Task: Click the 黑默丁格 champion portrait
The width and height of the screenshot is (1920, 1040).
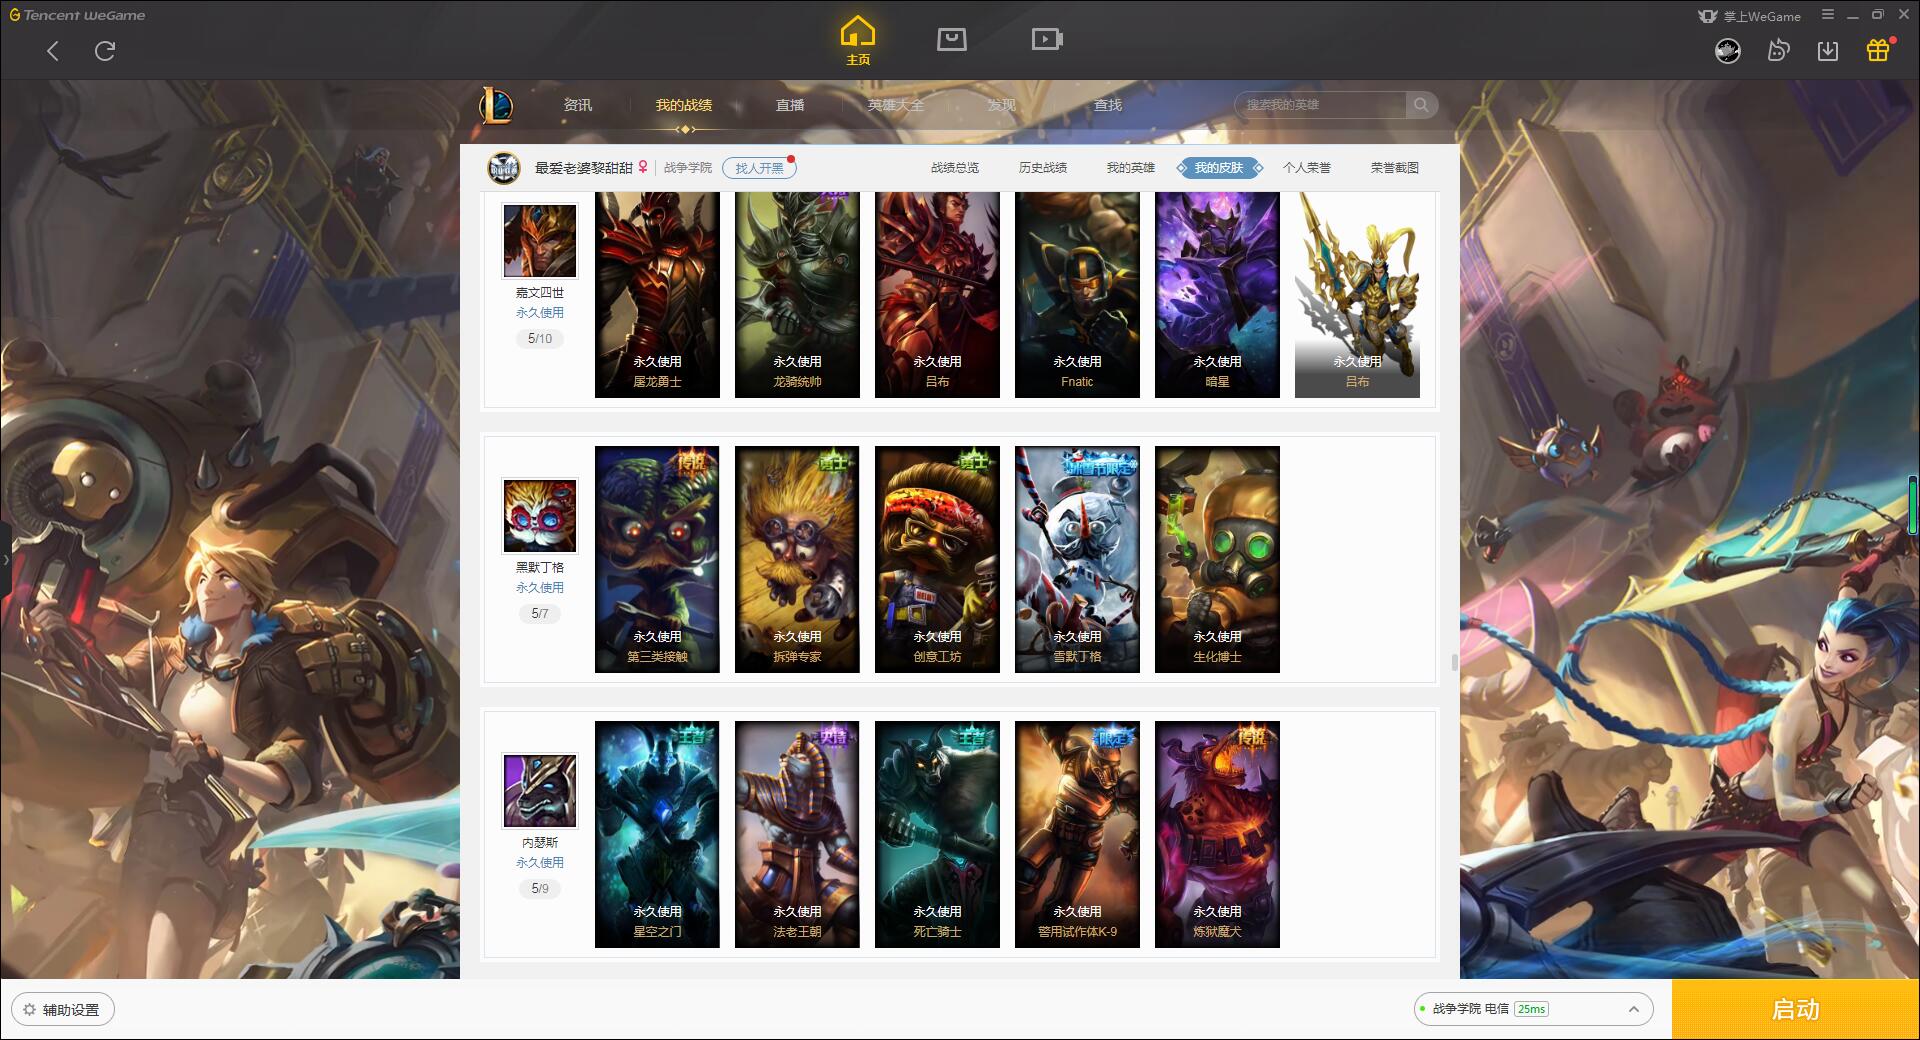Action: [540, 516]
